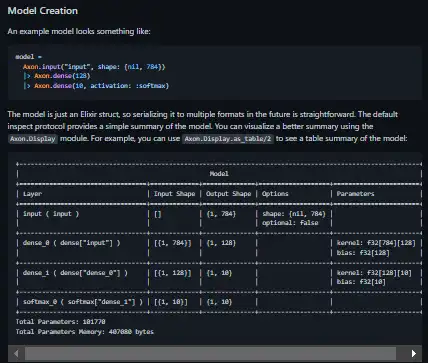Click the 'Layer' column header
Image resolution: width=428 pixels, height=363 pixels.
(x=32, y=194)
